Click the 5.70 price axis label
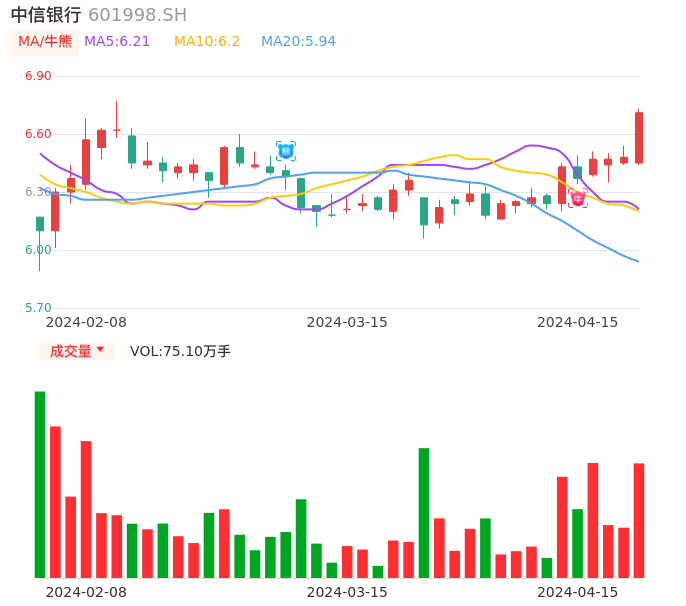 tap(38, 308)
